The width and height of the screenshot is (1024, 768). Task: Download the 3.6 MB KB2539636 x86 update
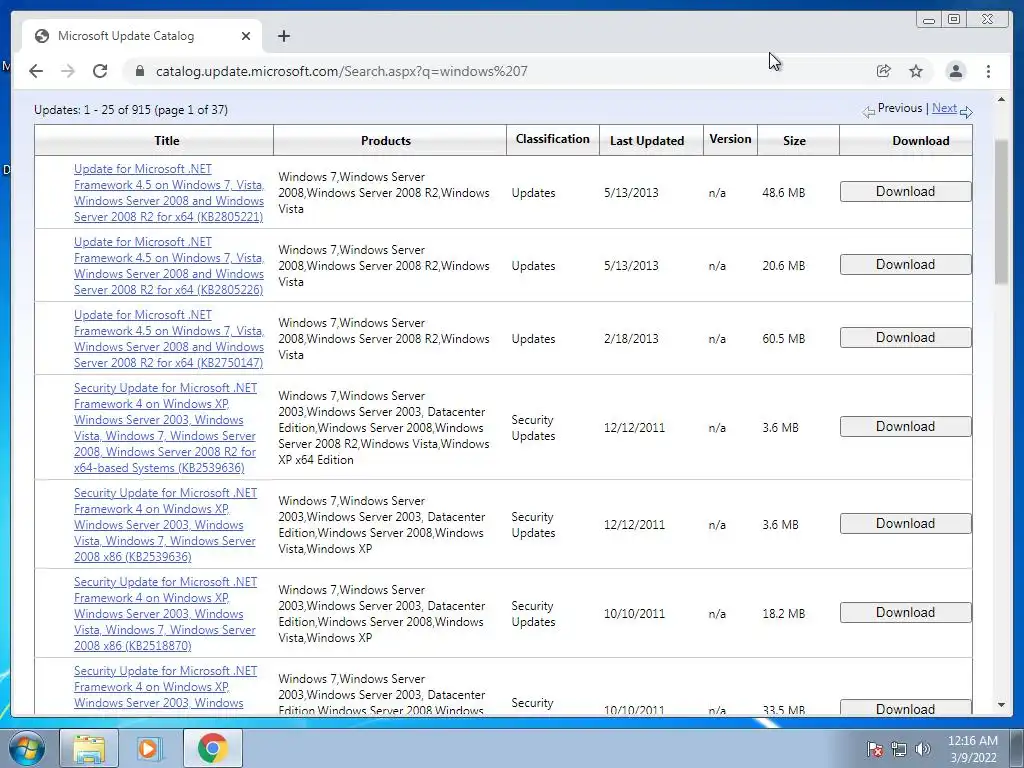[x=905, y=523]
